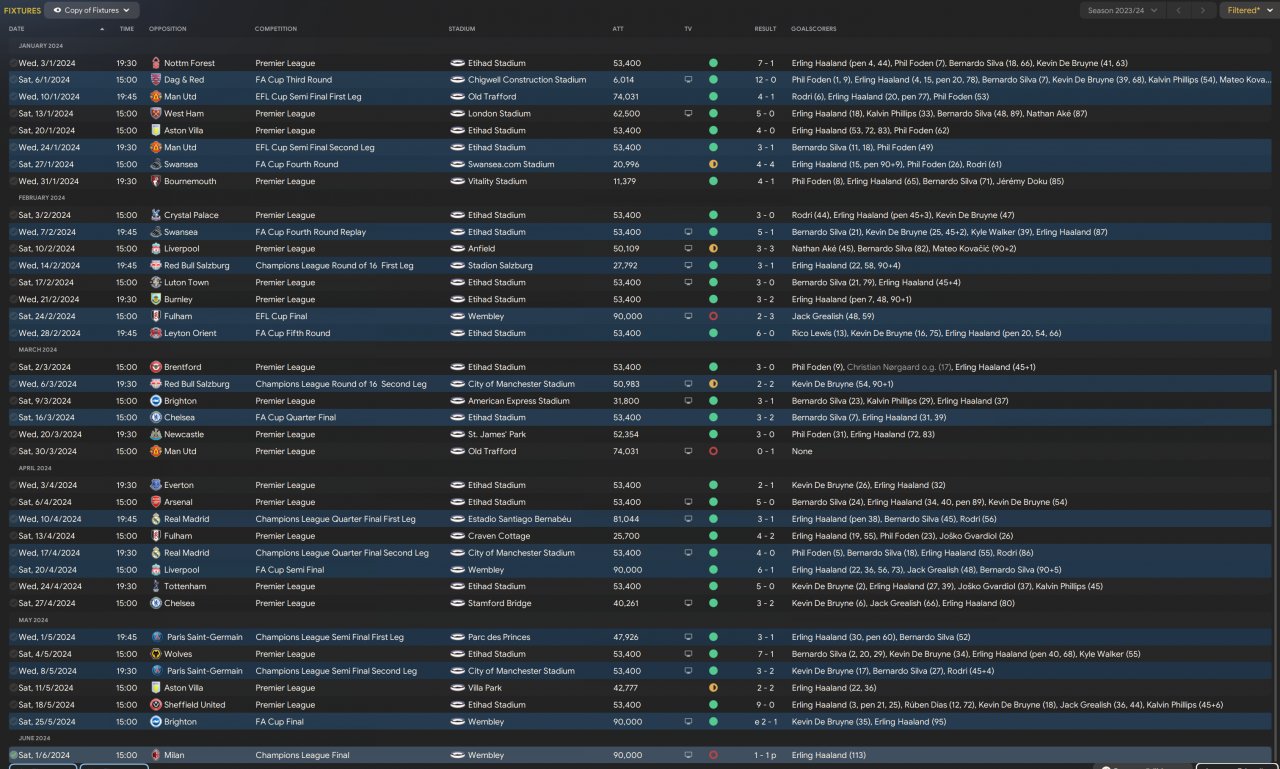Image resolution: width=1280 pixels, height=769 pixels.
Task: Tick the selection circle for Sat, 24/2/2024
Action: 13,316
